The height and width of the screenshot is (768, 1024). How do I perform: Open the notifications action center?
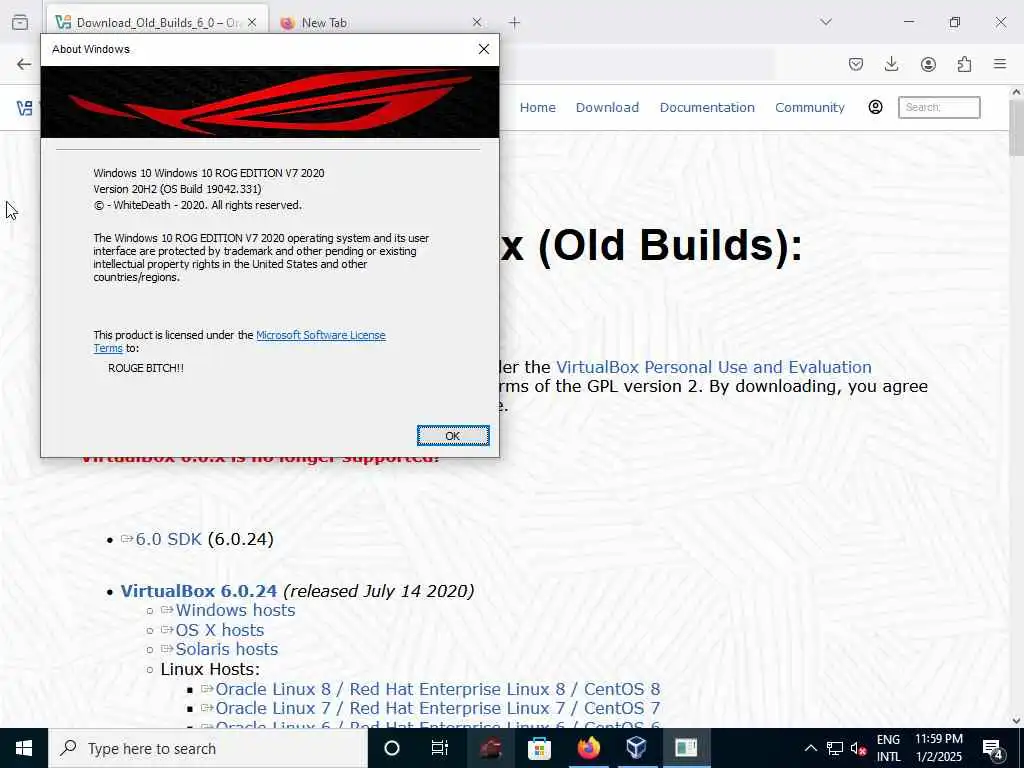[993, 748]
